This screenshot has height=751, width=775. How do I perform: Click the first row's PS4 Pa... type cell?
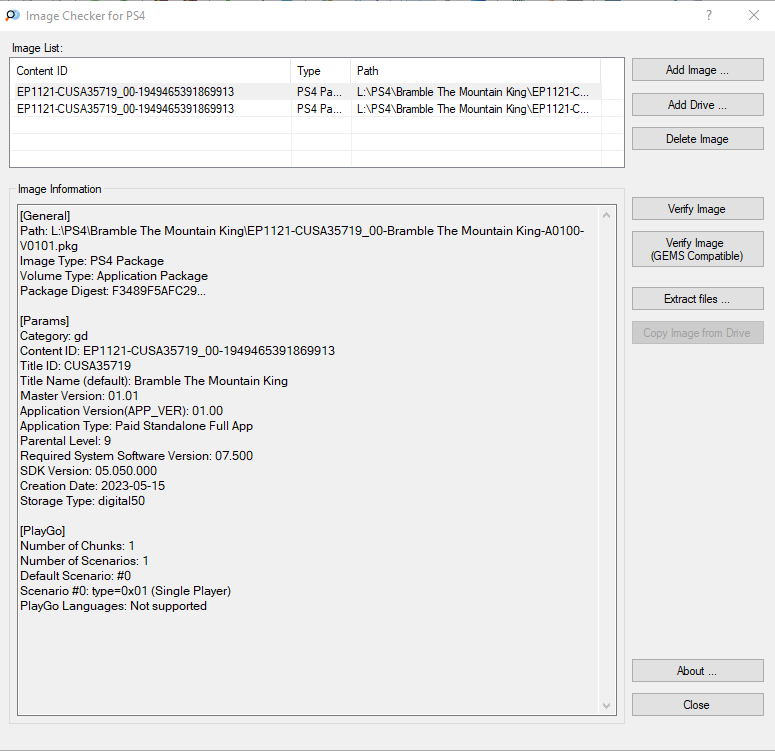pyautogui.click(x=319, y=91)
